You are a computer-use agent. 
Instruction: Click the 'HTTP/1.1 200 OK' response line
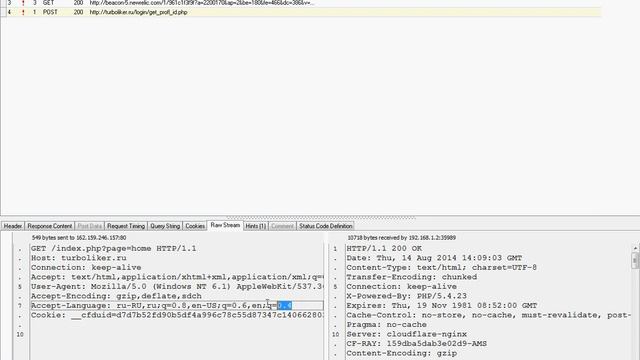click(x=384, y=248)
